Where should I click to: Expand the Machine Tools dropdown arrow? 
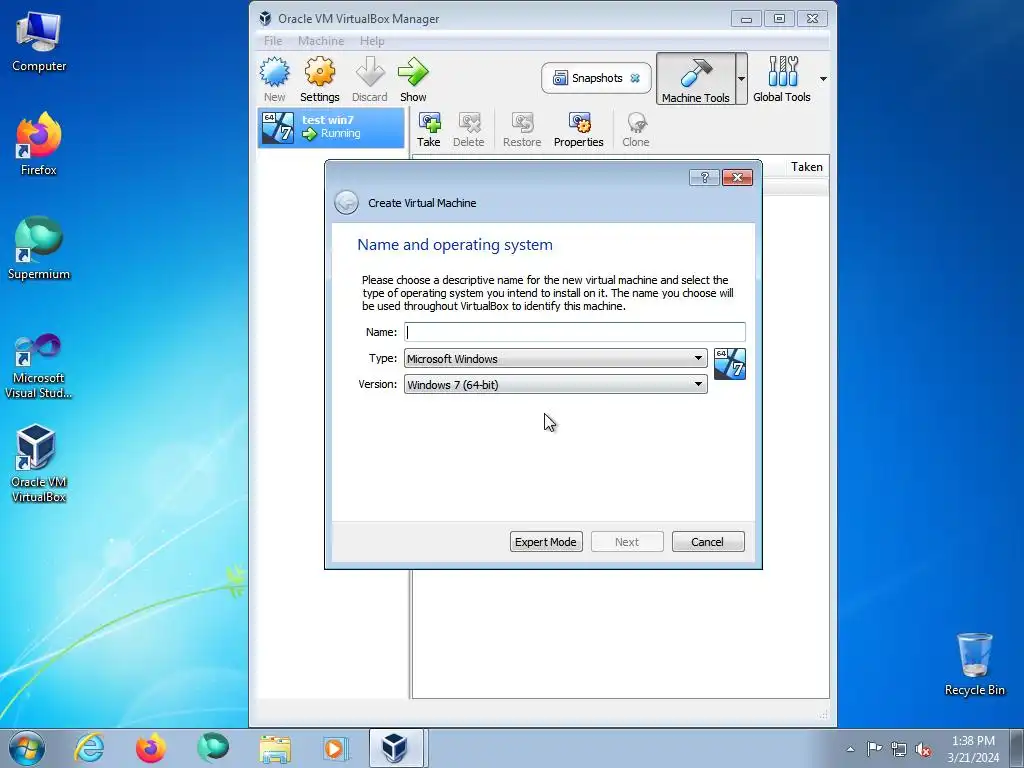(741, 79)
